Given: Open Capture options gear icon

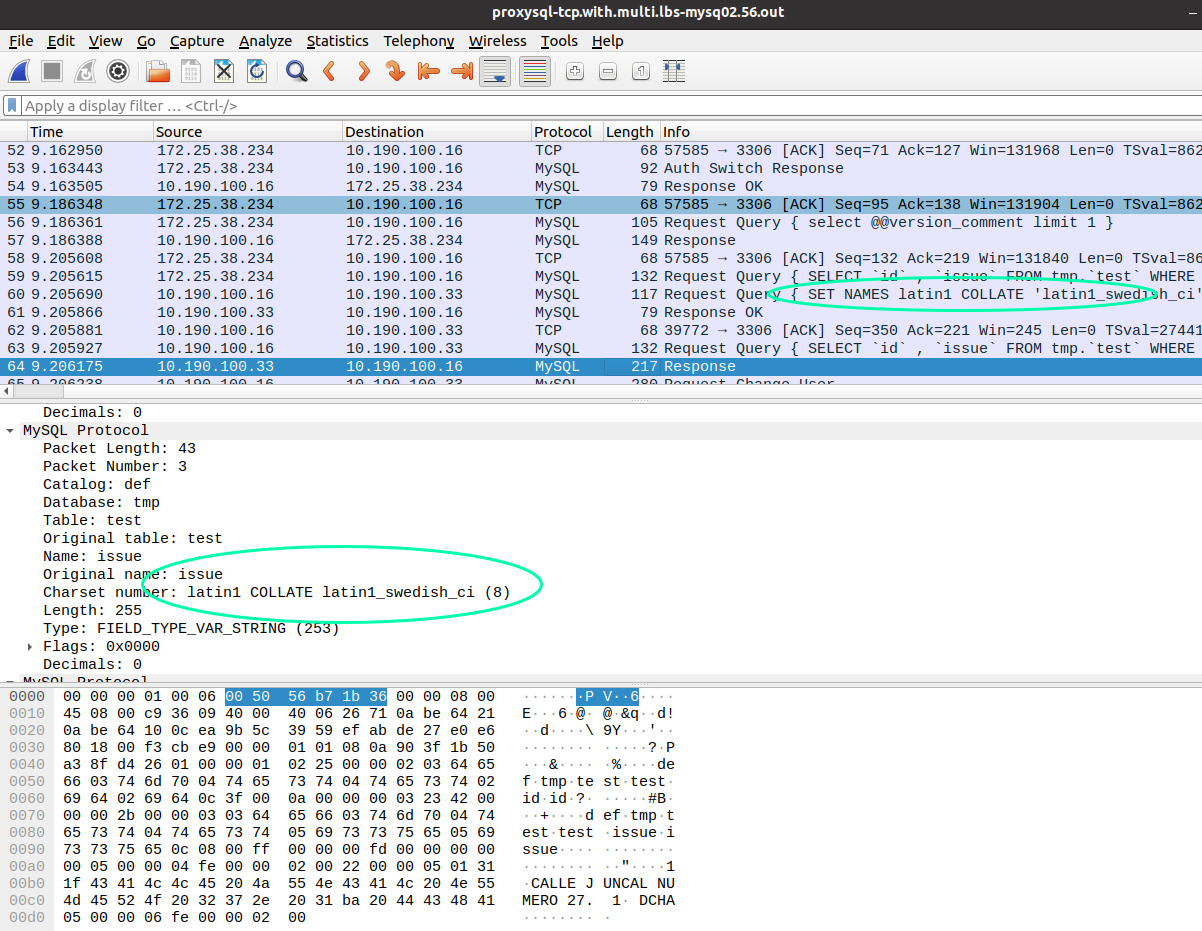Looking at the screenshot, I should 118,71.
